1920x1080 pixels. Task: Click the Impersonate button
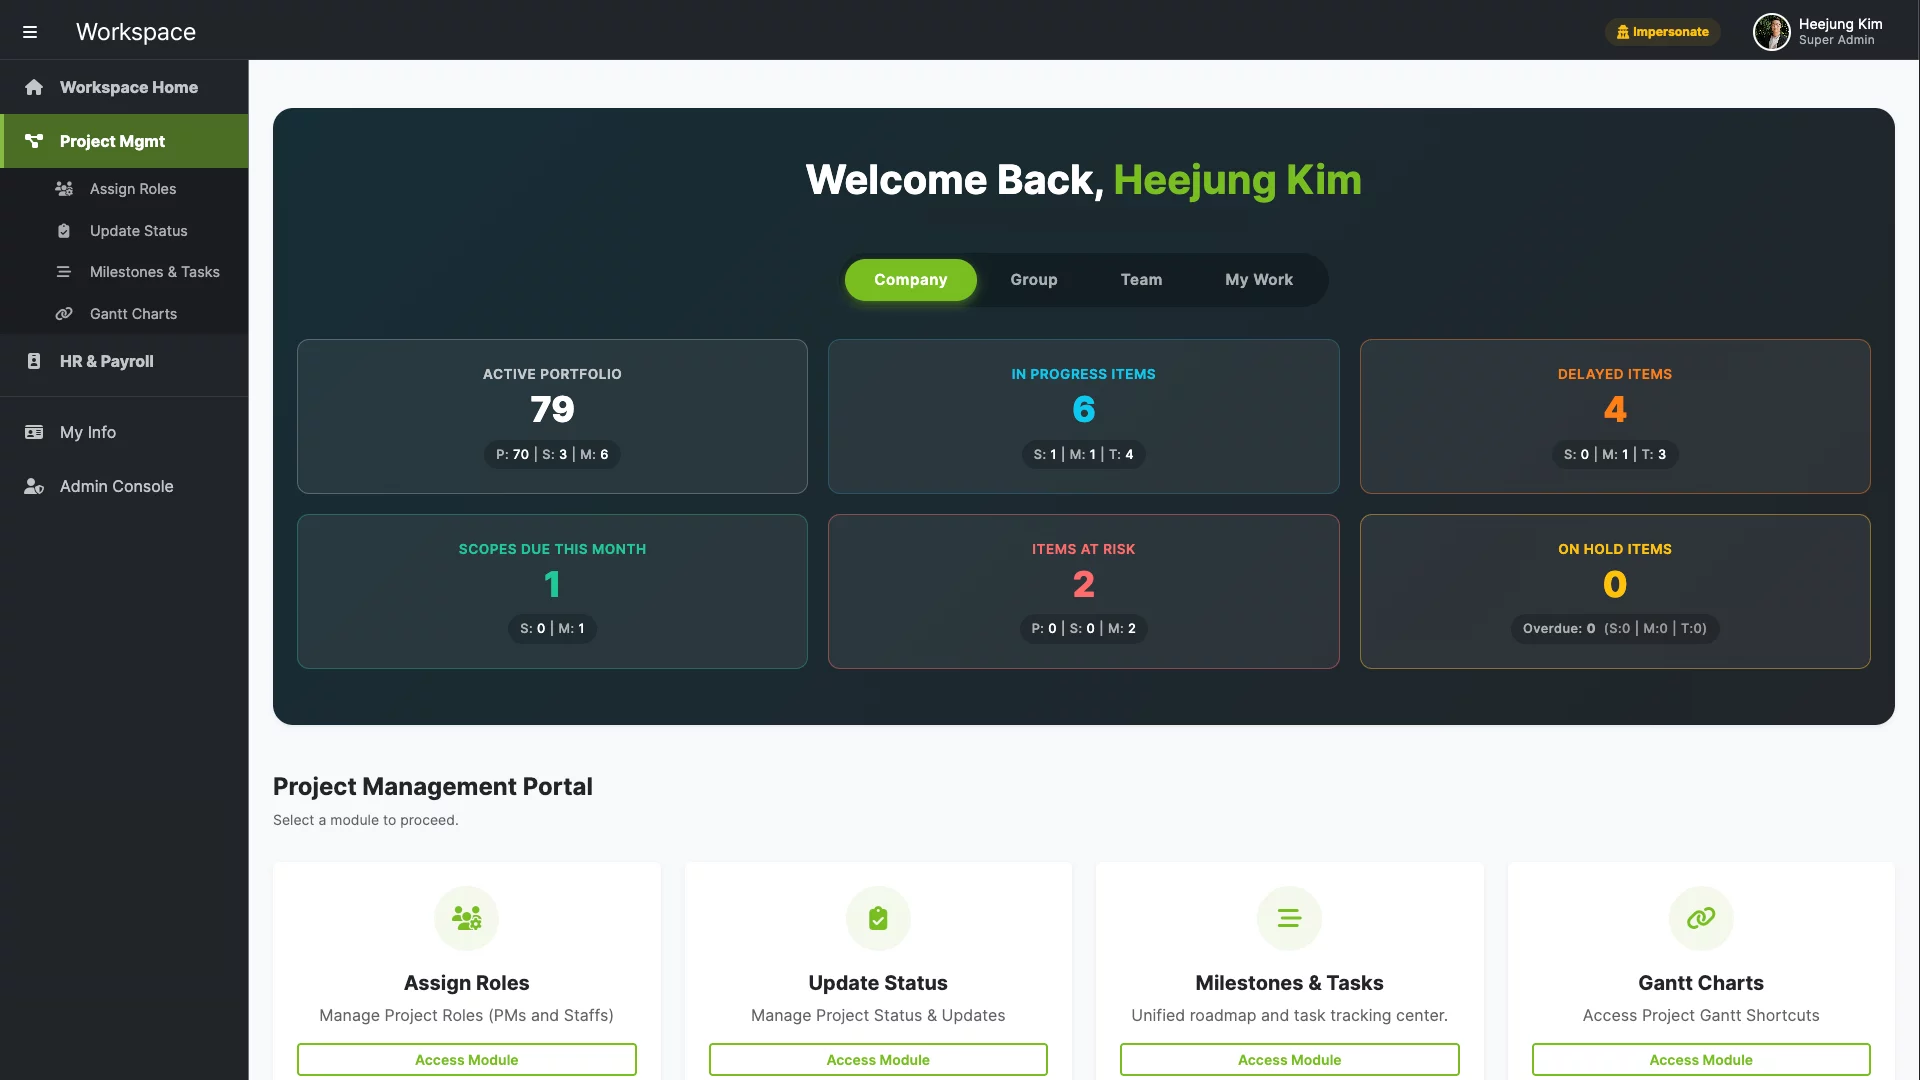point(1662,32)
